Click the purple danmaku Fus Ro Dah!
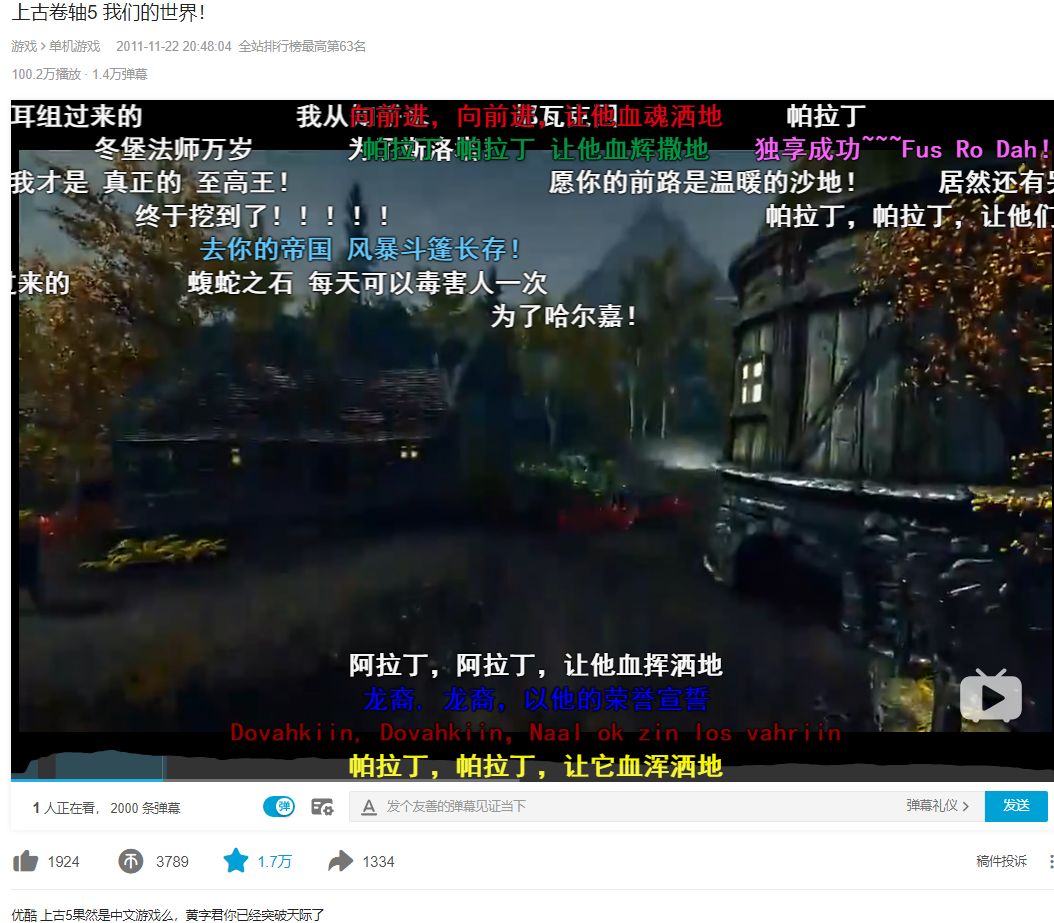Screen dimensions: 1054x923 pyautogui.click(x=975, y=149)
